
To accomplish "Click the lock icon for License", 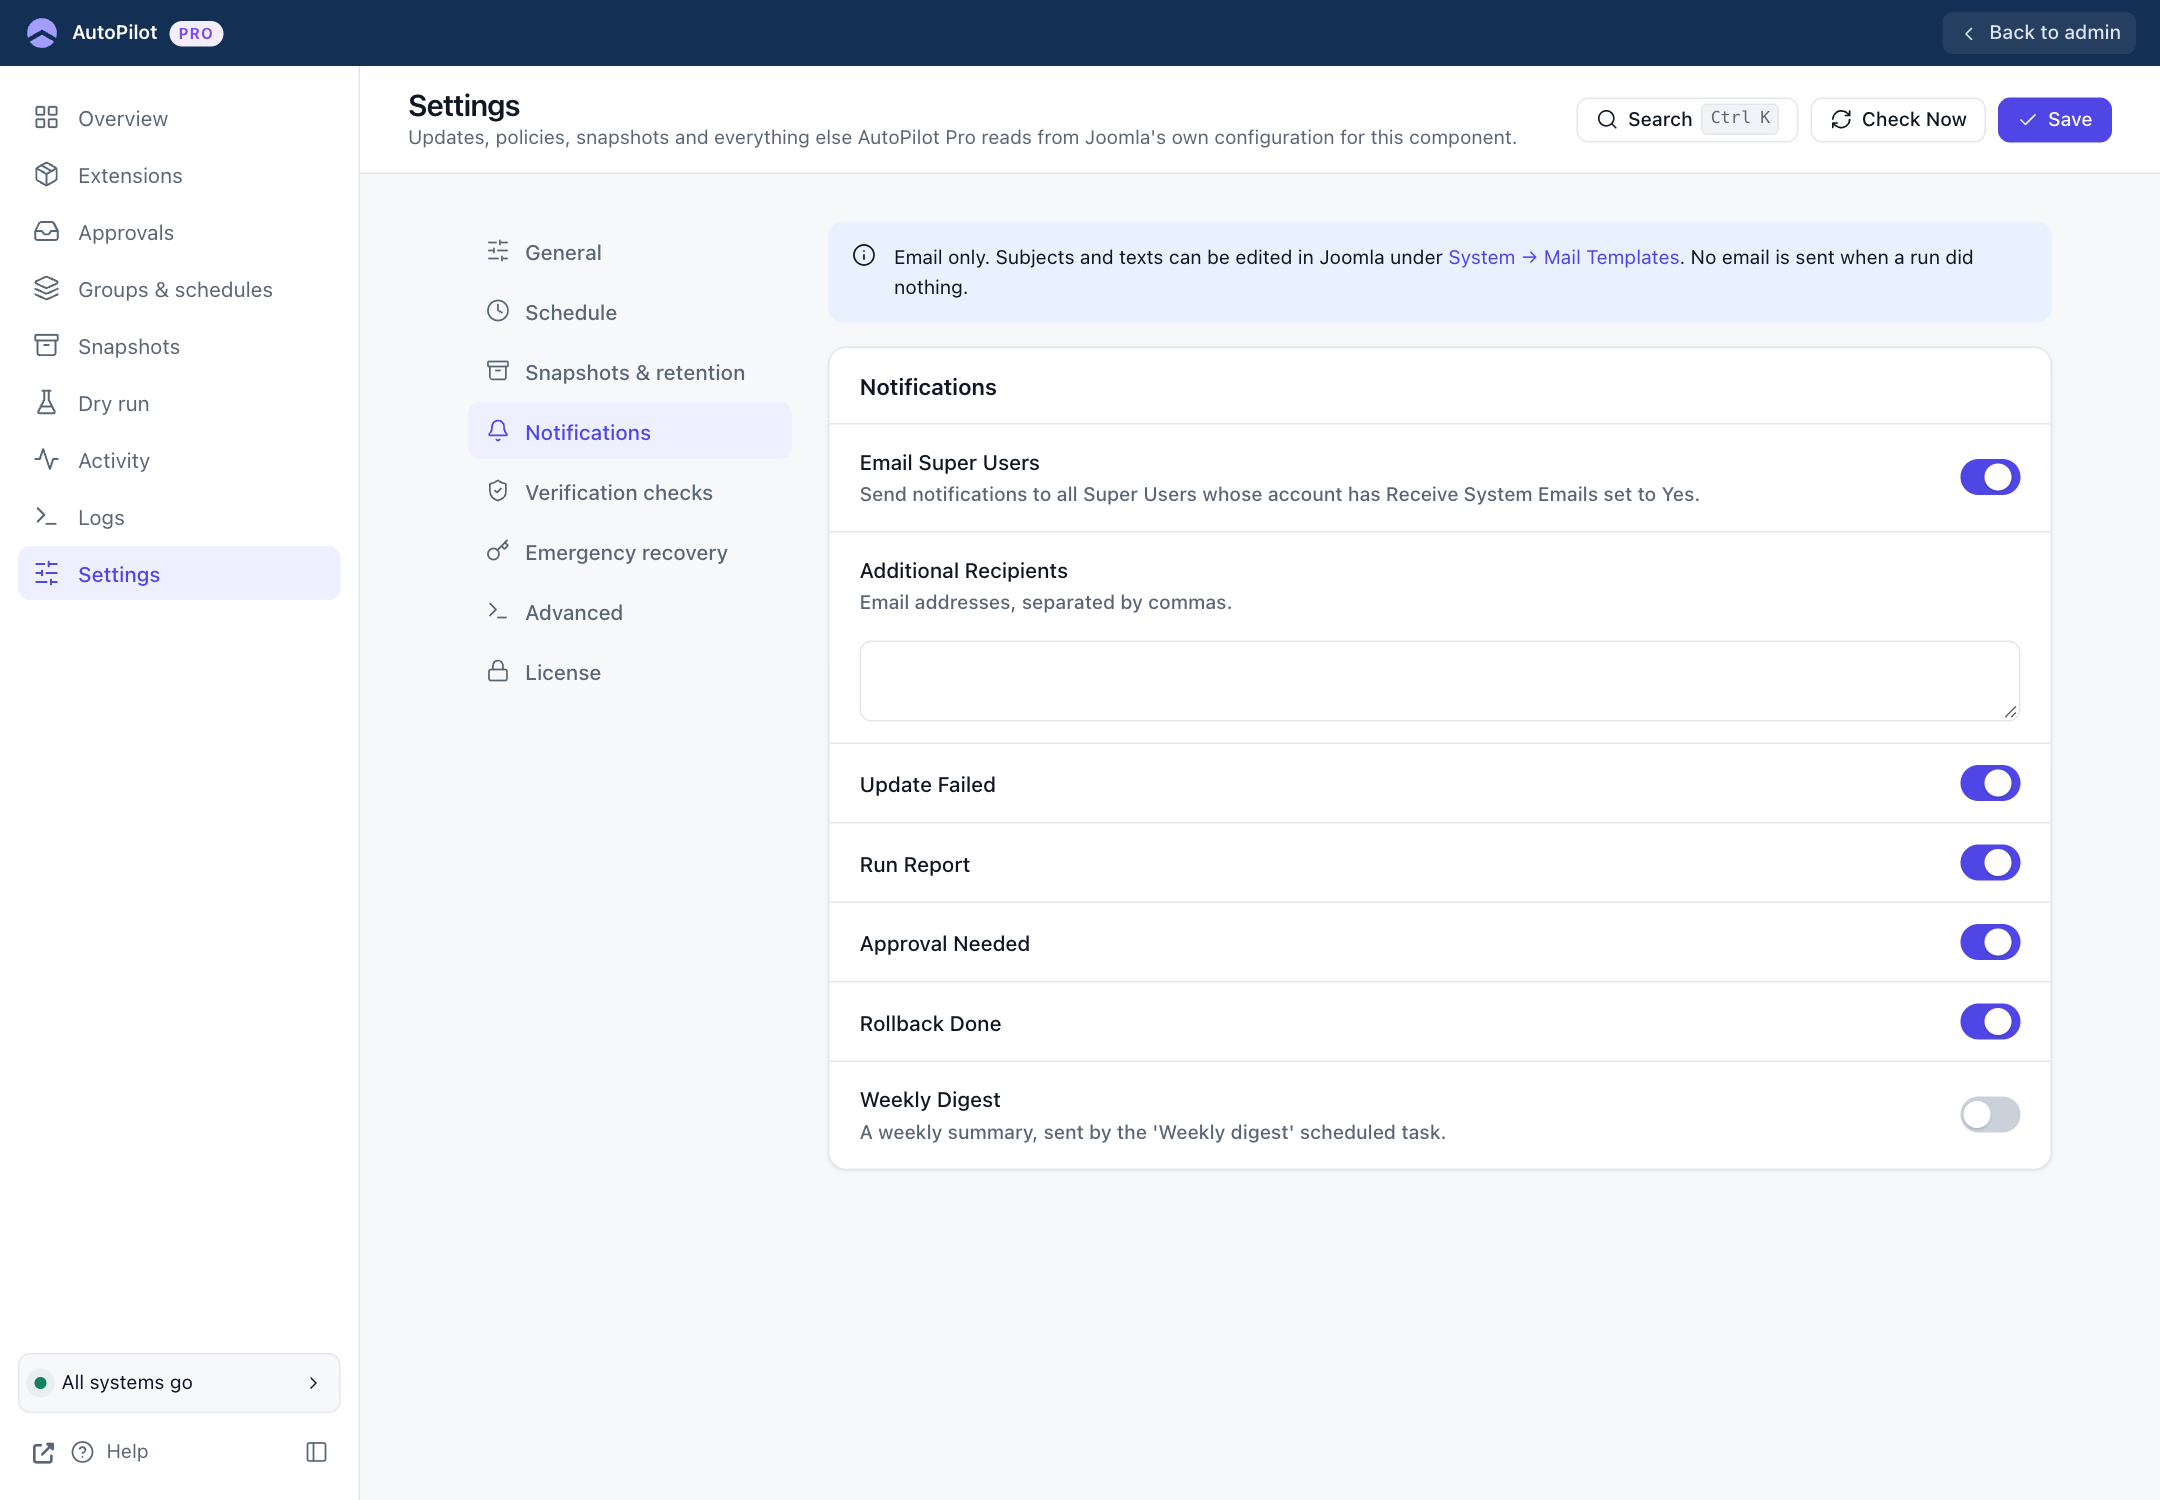I will (x=498, y=671).
